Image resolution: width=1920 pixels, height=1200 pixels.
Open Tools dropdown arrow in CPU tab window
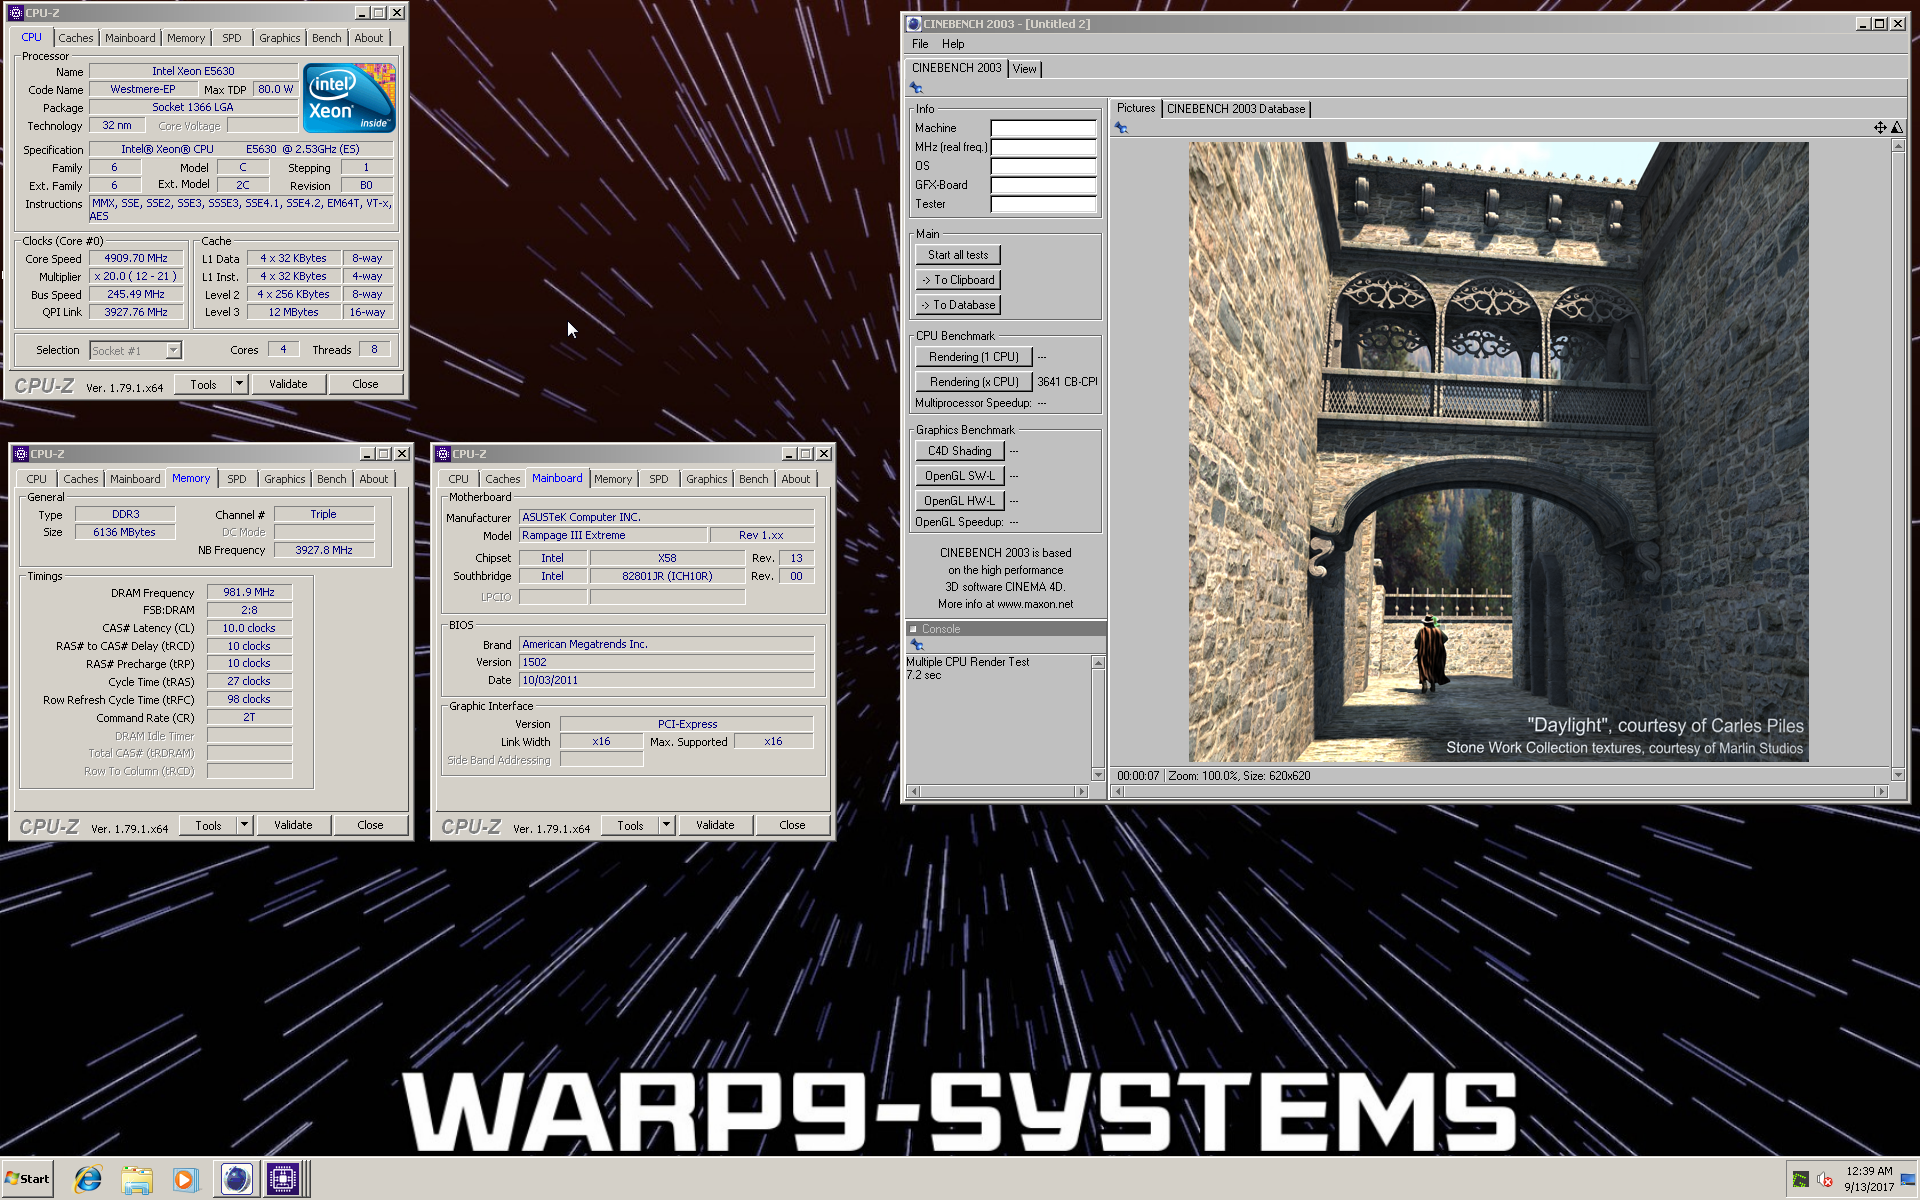pyautogui.click(x=239, y=384)
